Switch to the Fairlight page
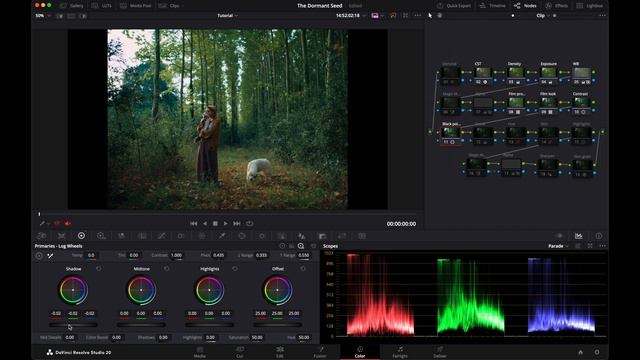This screenshot has height=360, width=640. tap(400, 352)
